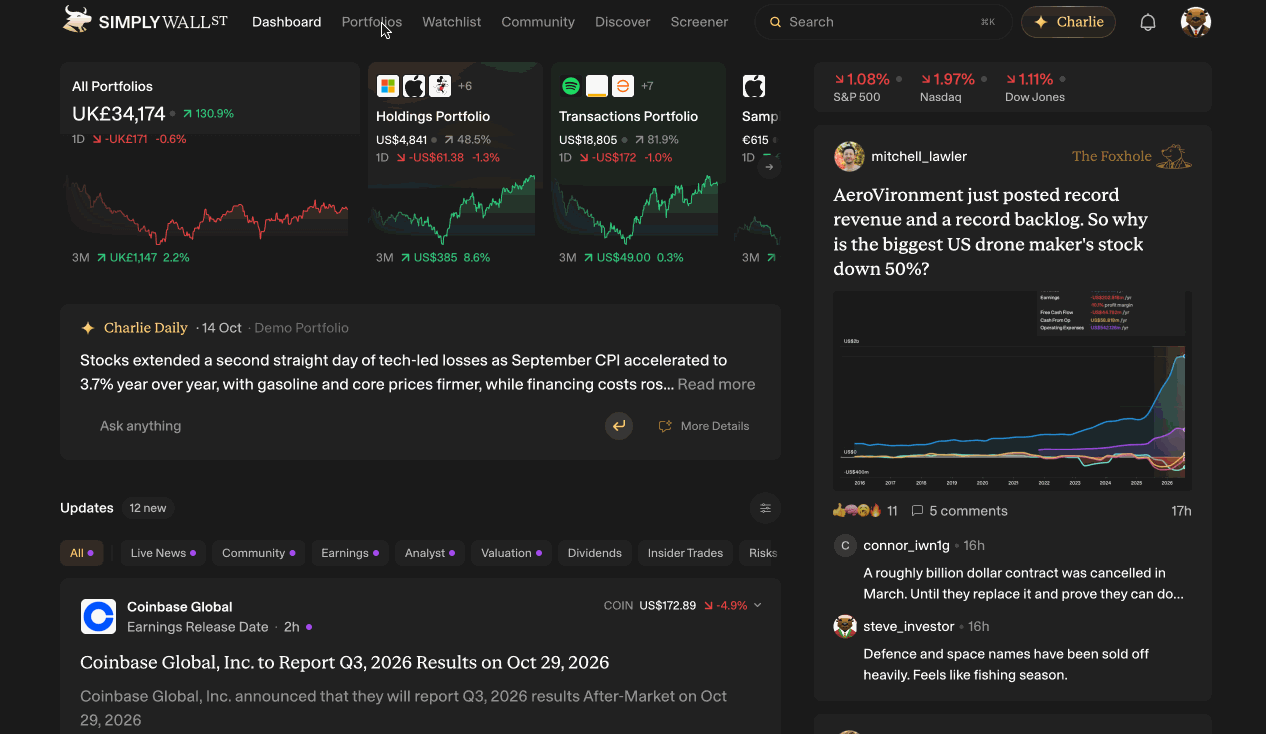Open More Details for Charlie Daily
Image resolution: width=1266 pixels, height=734 pixels.
click(x=704, y=426)
